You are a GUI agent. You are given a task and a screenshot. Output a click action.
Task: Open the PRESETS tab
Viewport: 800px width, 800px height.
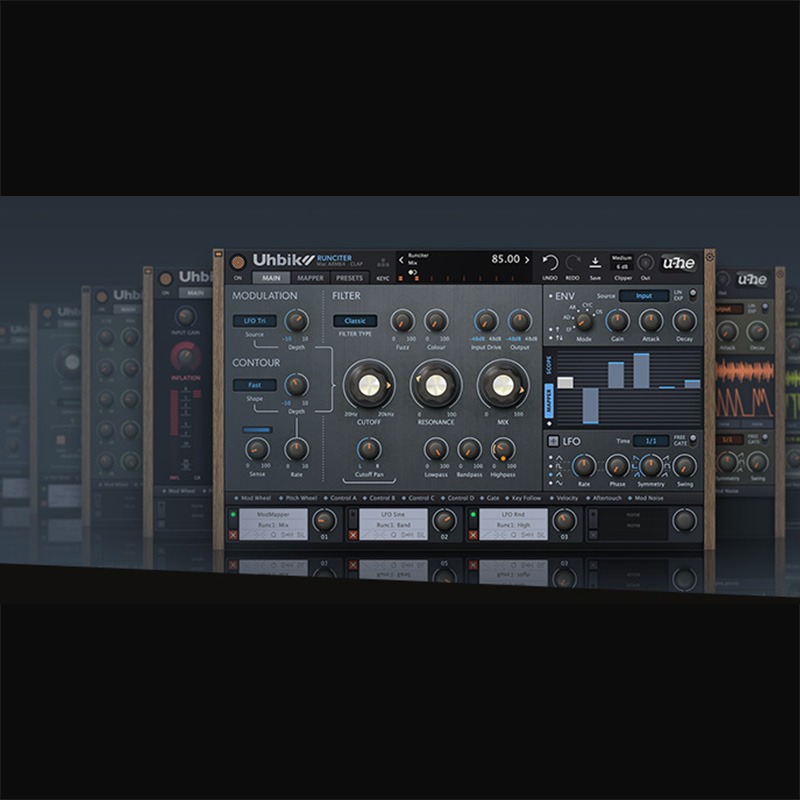point(349,278)
